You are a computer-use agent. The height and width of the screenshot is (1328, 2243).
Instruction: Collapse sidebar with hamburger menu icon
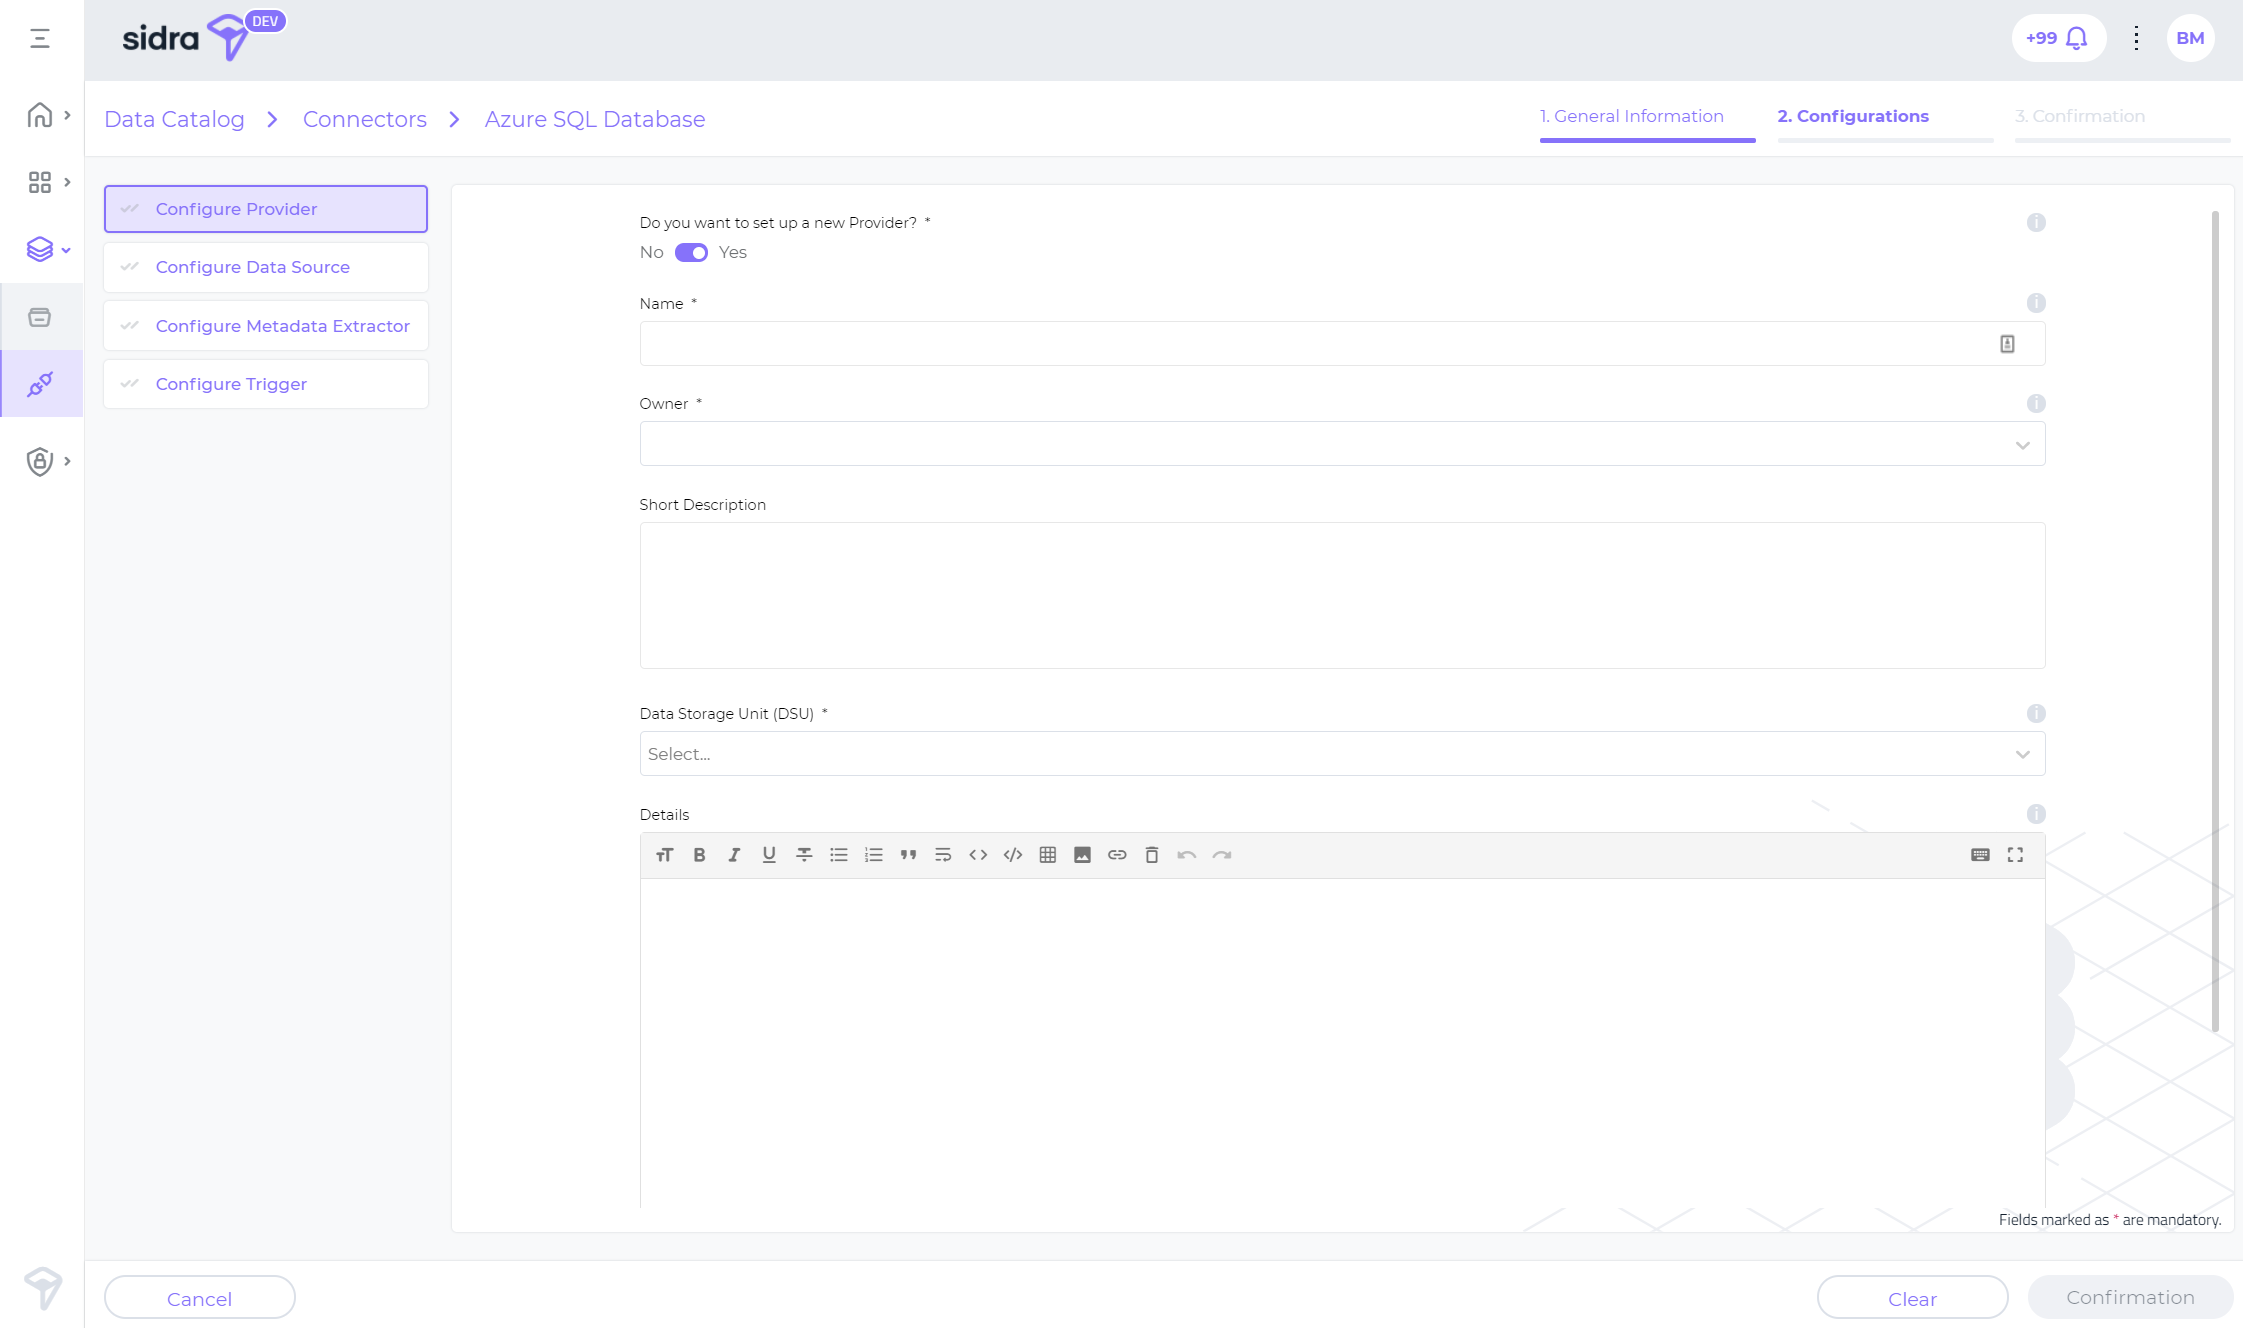(x=40, y=38)
